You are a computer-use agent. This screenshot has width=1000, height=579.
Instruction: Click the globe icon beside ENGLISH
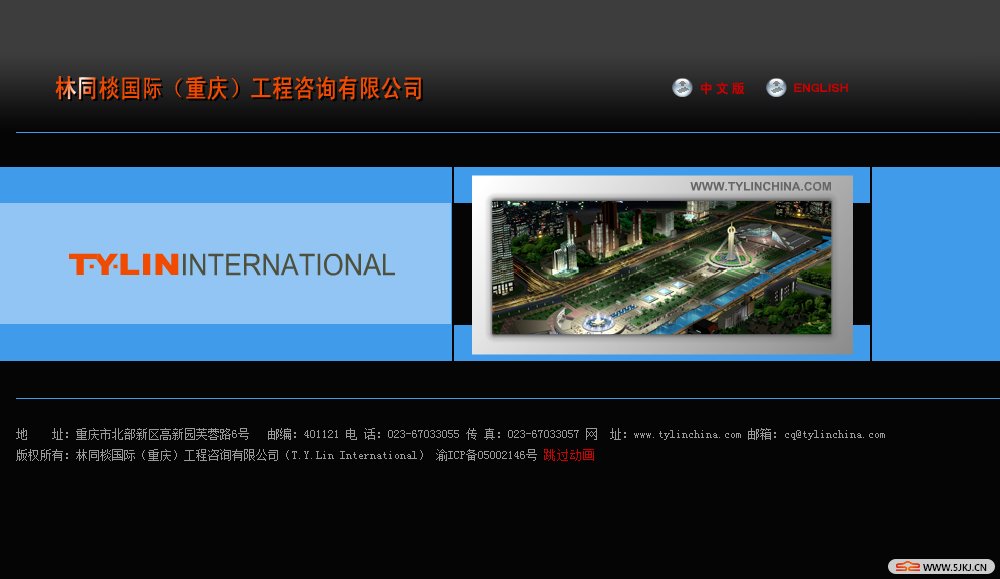point(776,87)
